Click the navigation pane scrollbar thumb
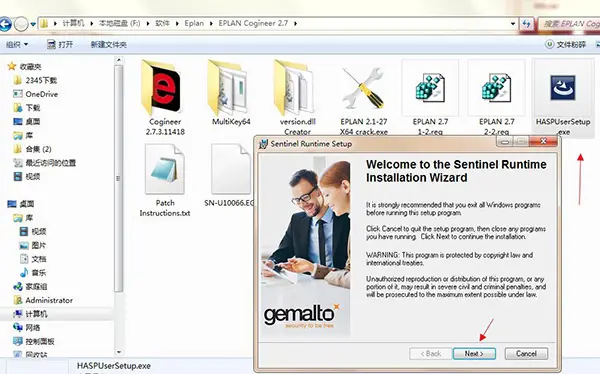 [119, 178]
